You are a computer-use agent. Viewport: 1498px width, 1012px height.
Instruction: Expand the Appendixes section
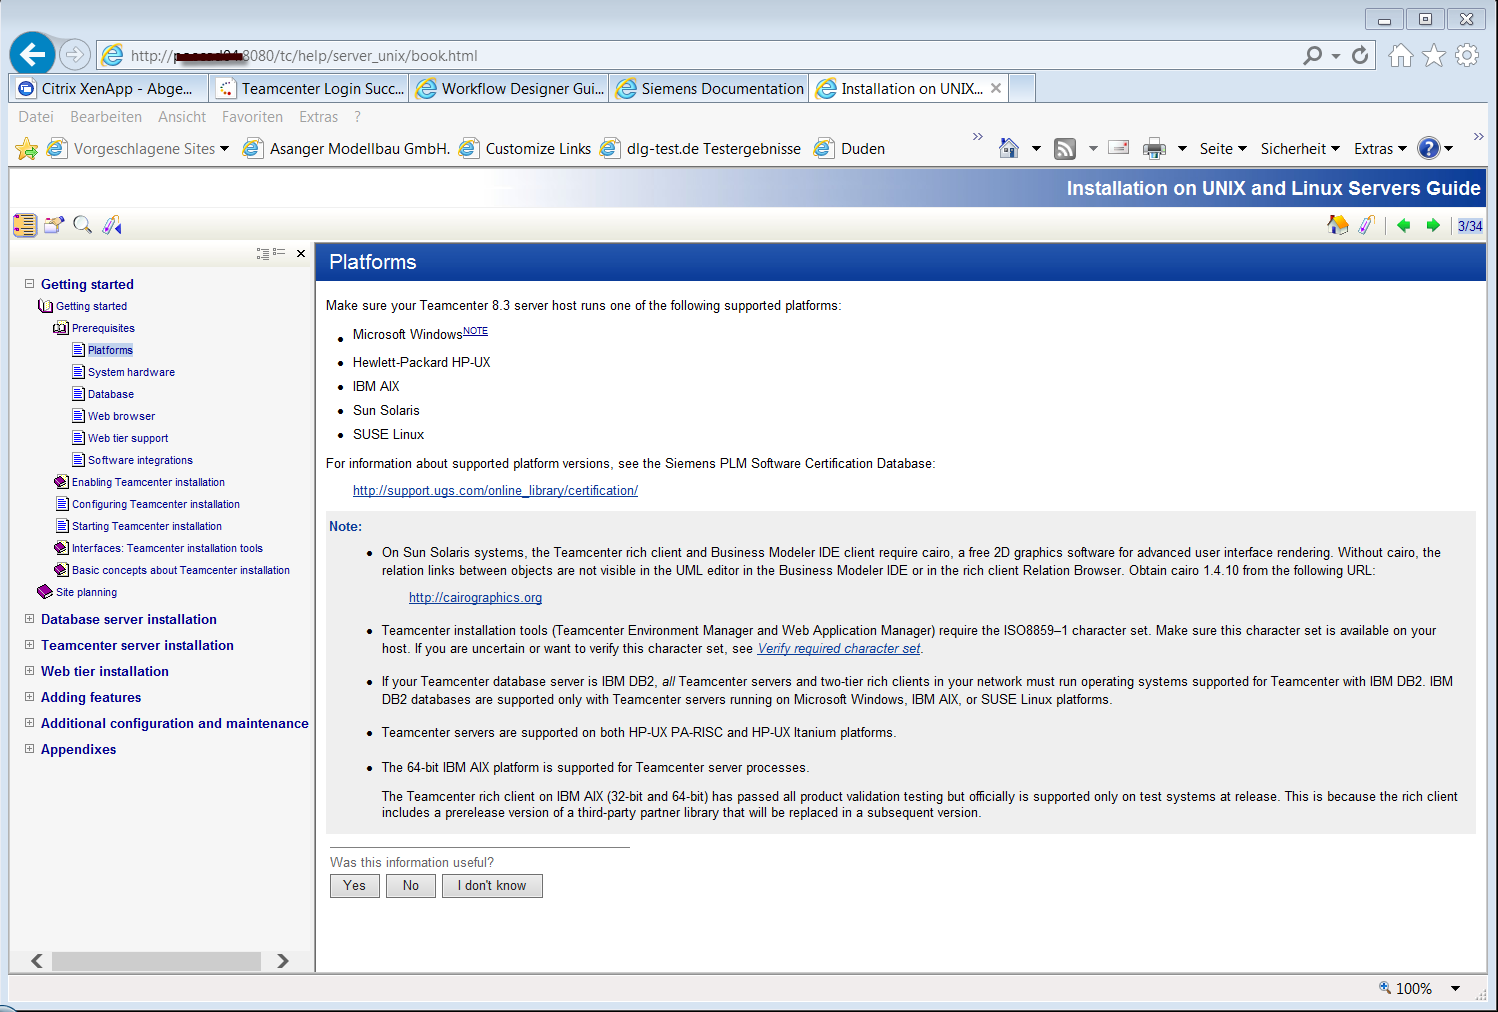(x=30, y=749)
